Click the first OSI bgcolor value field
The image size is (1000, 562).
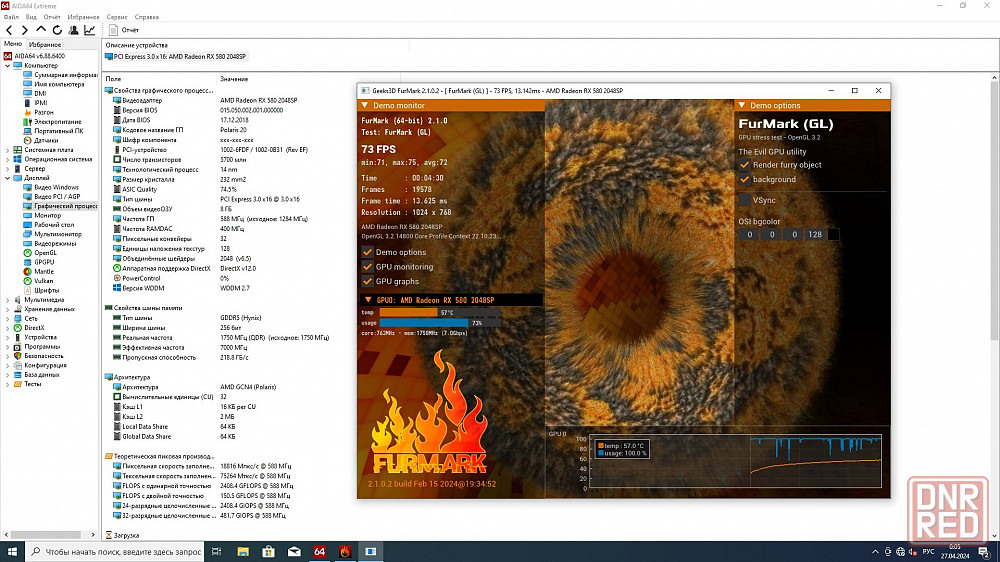point(749,235)
